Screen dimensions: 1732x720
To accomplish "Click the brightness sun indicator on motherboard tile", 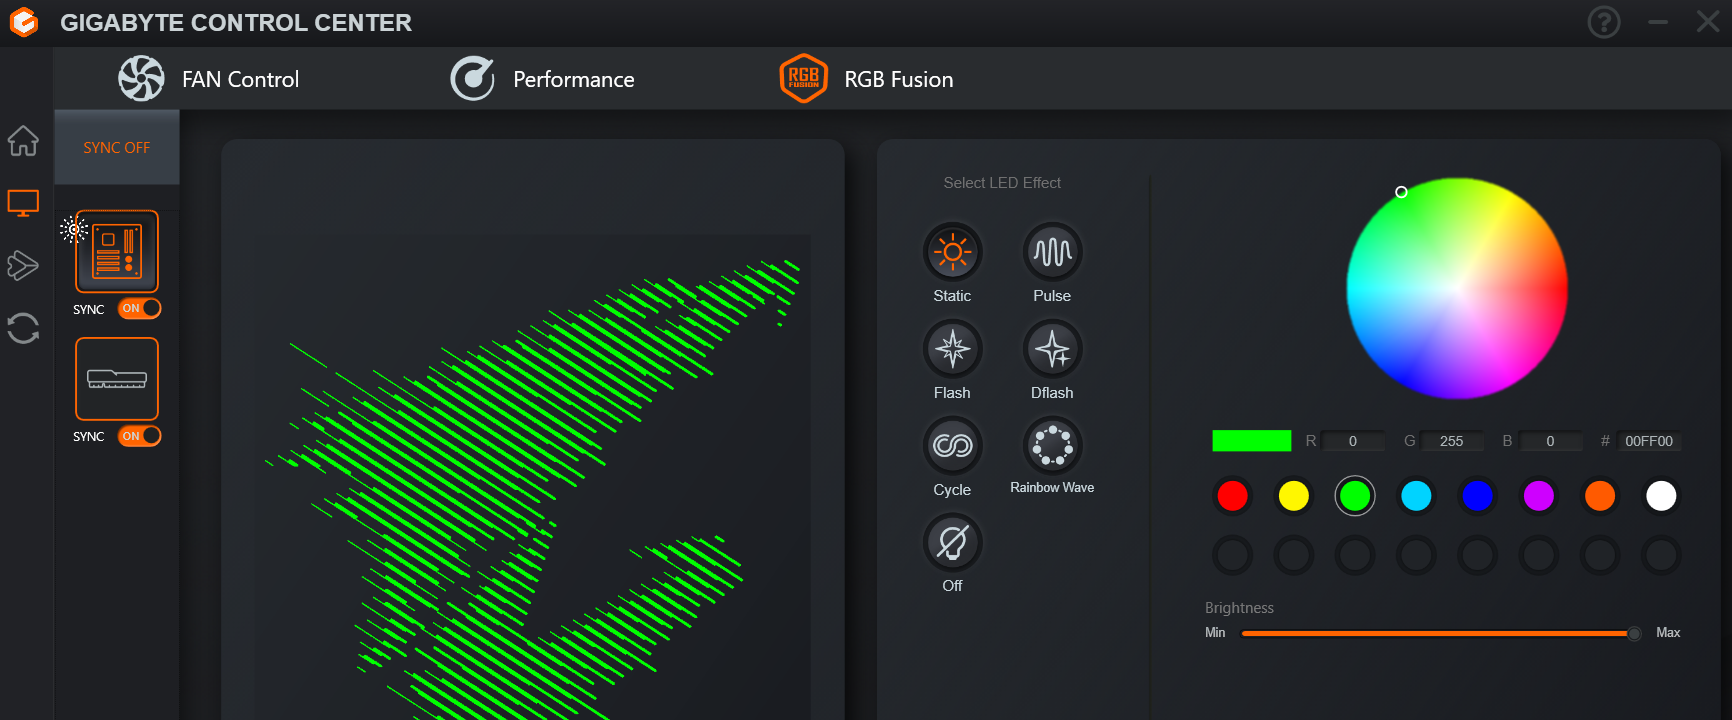I will [x=73, y=230].
